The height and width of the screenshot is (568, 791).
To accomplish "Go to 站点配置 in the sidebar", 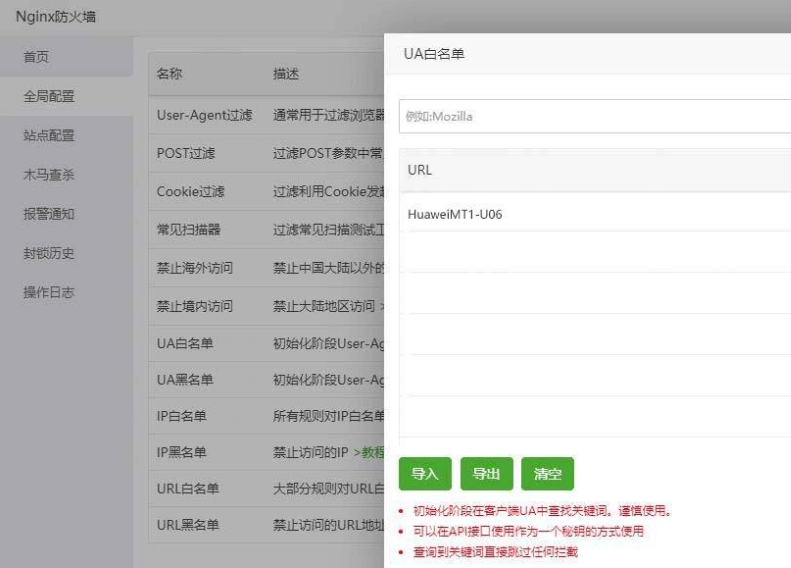I will [49, 136].
